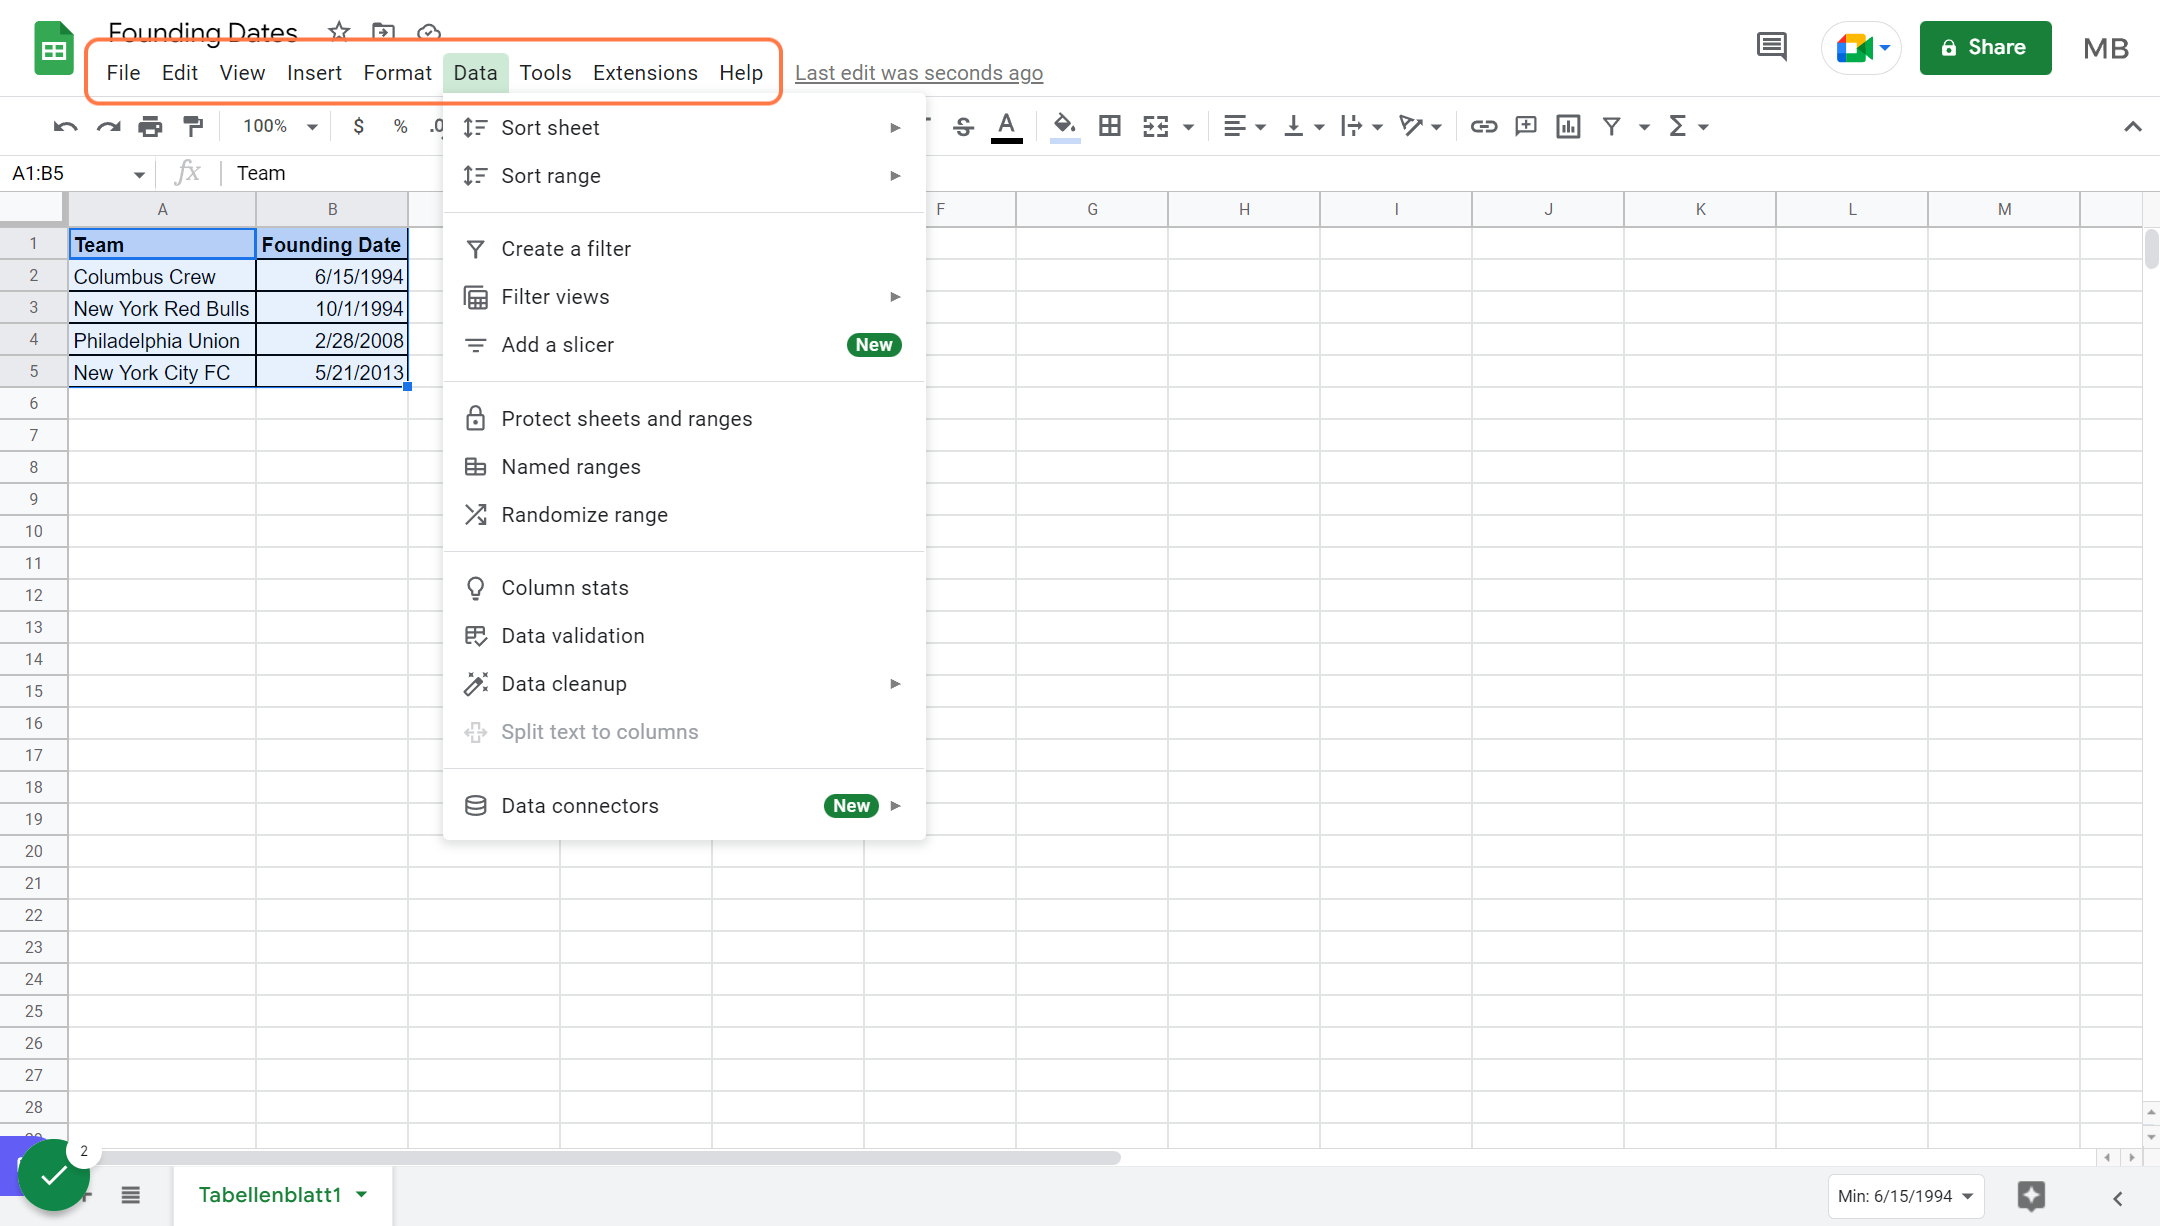The image size is (2160, 1226).
Task: Open the Google Sheets home icon
Action: pos(54,48)
